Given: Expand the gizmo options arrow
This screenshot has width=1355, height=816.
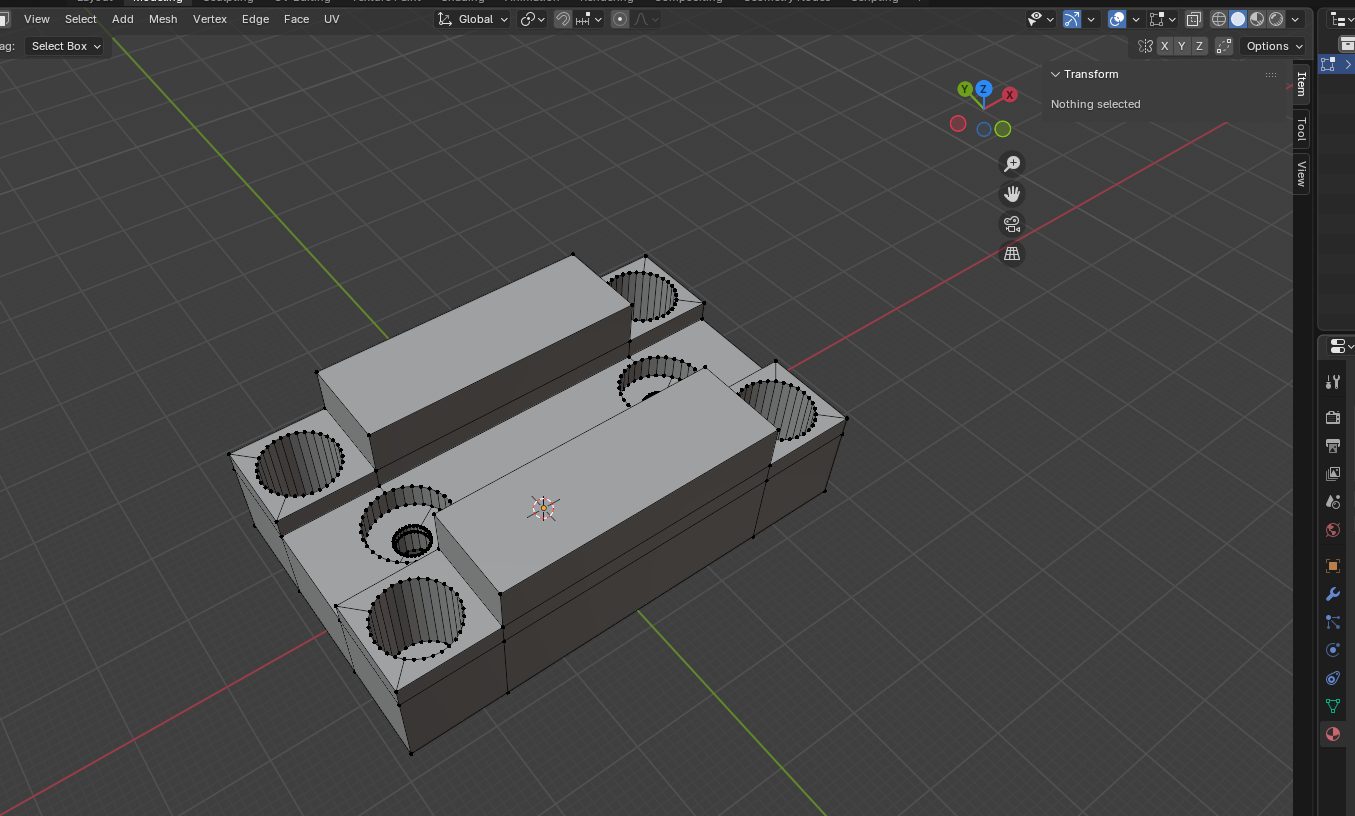Looking at the screenshot, I should tap(1091, 19).
